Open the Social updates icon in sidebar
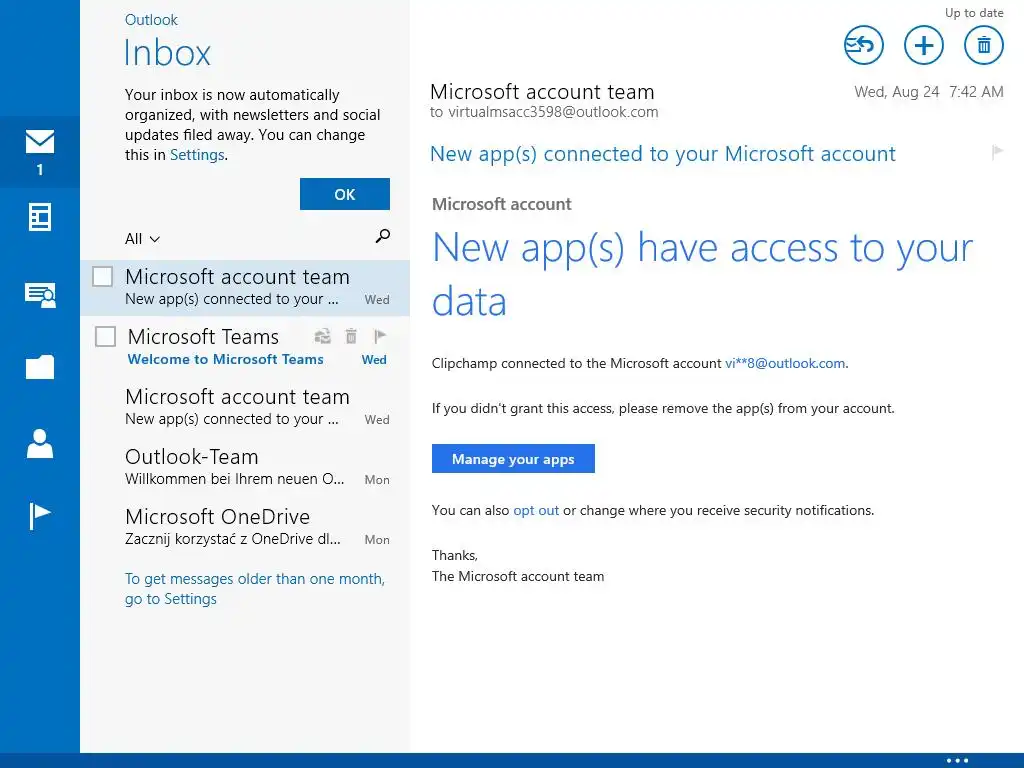 coord(40,295)
